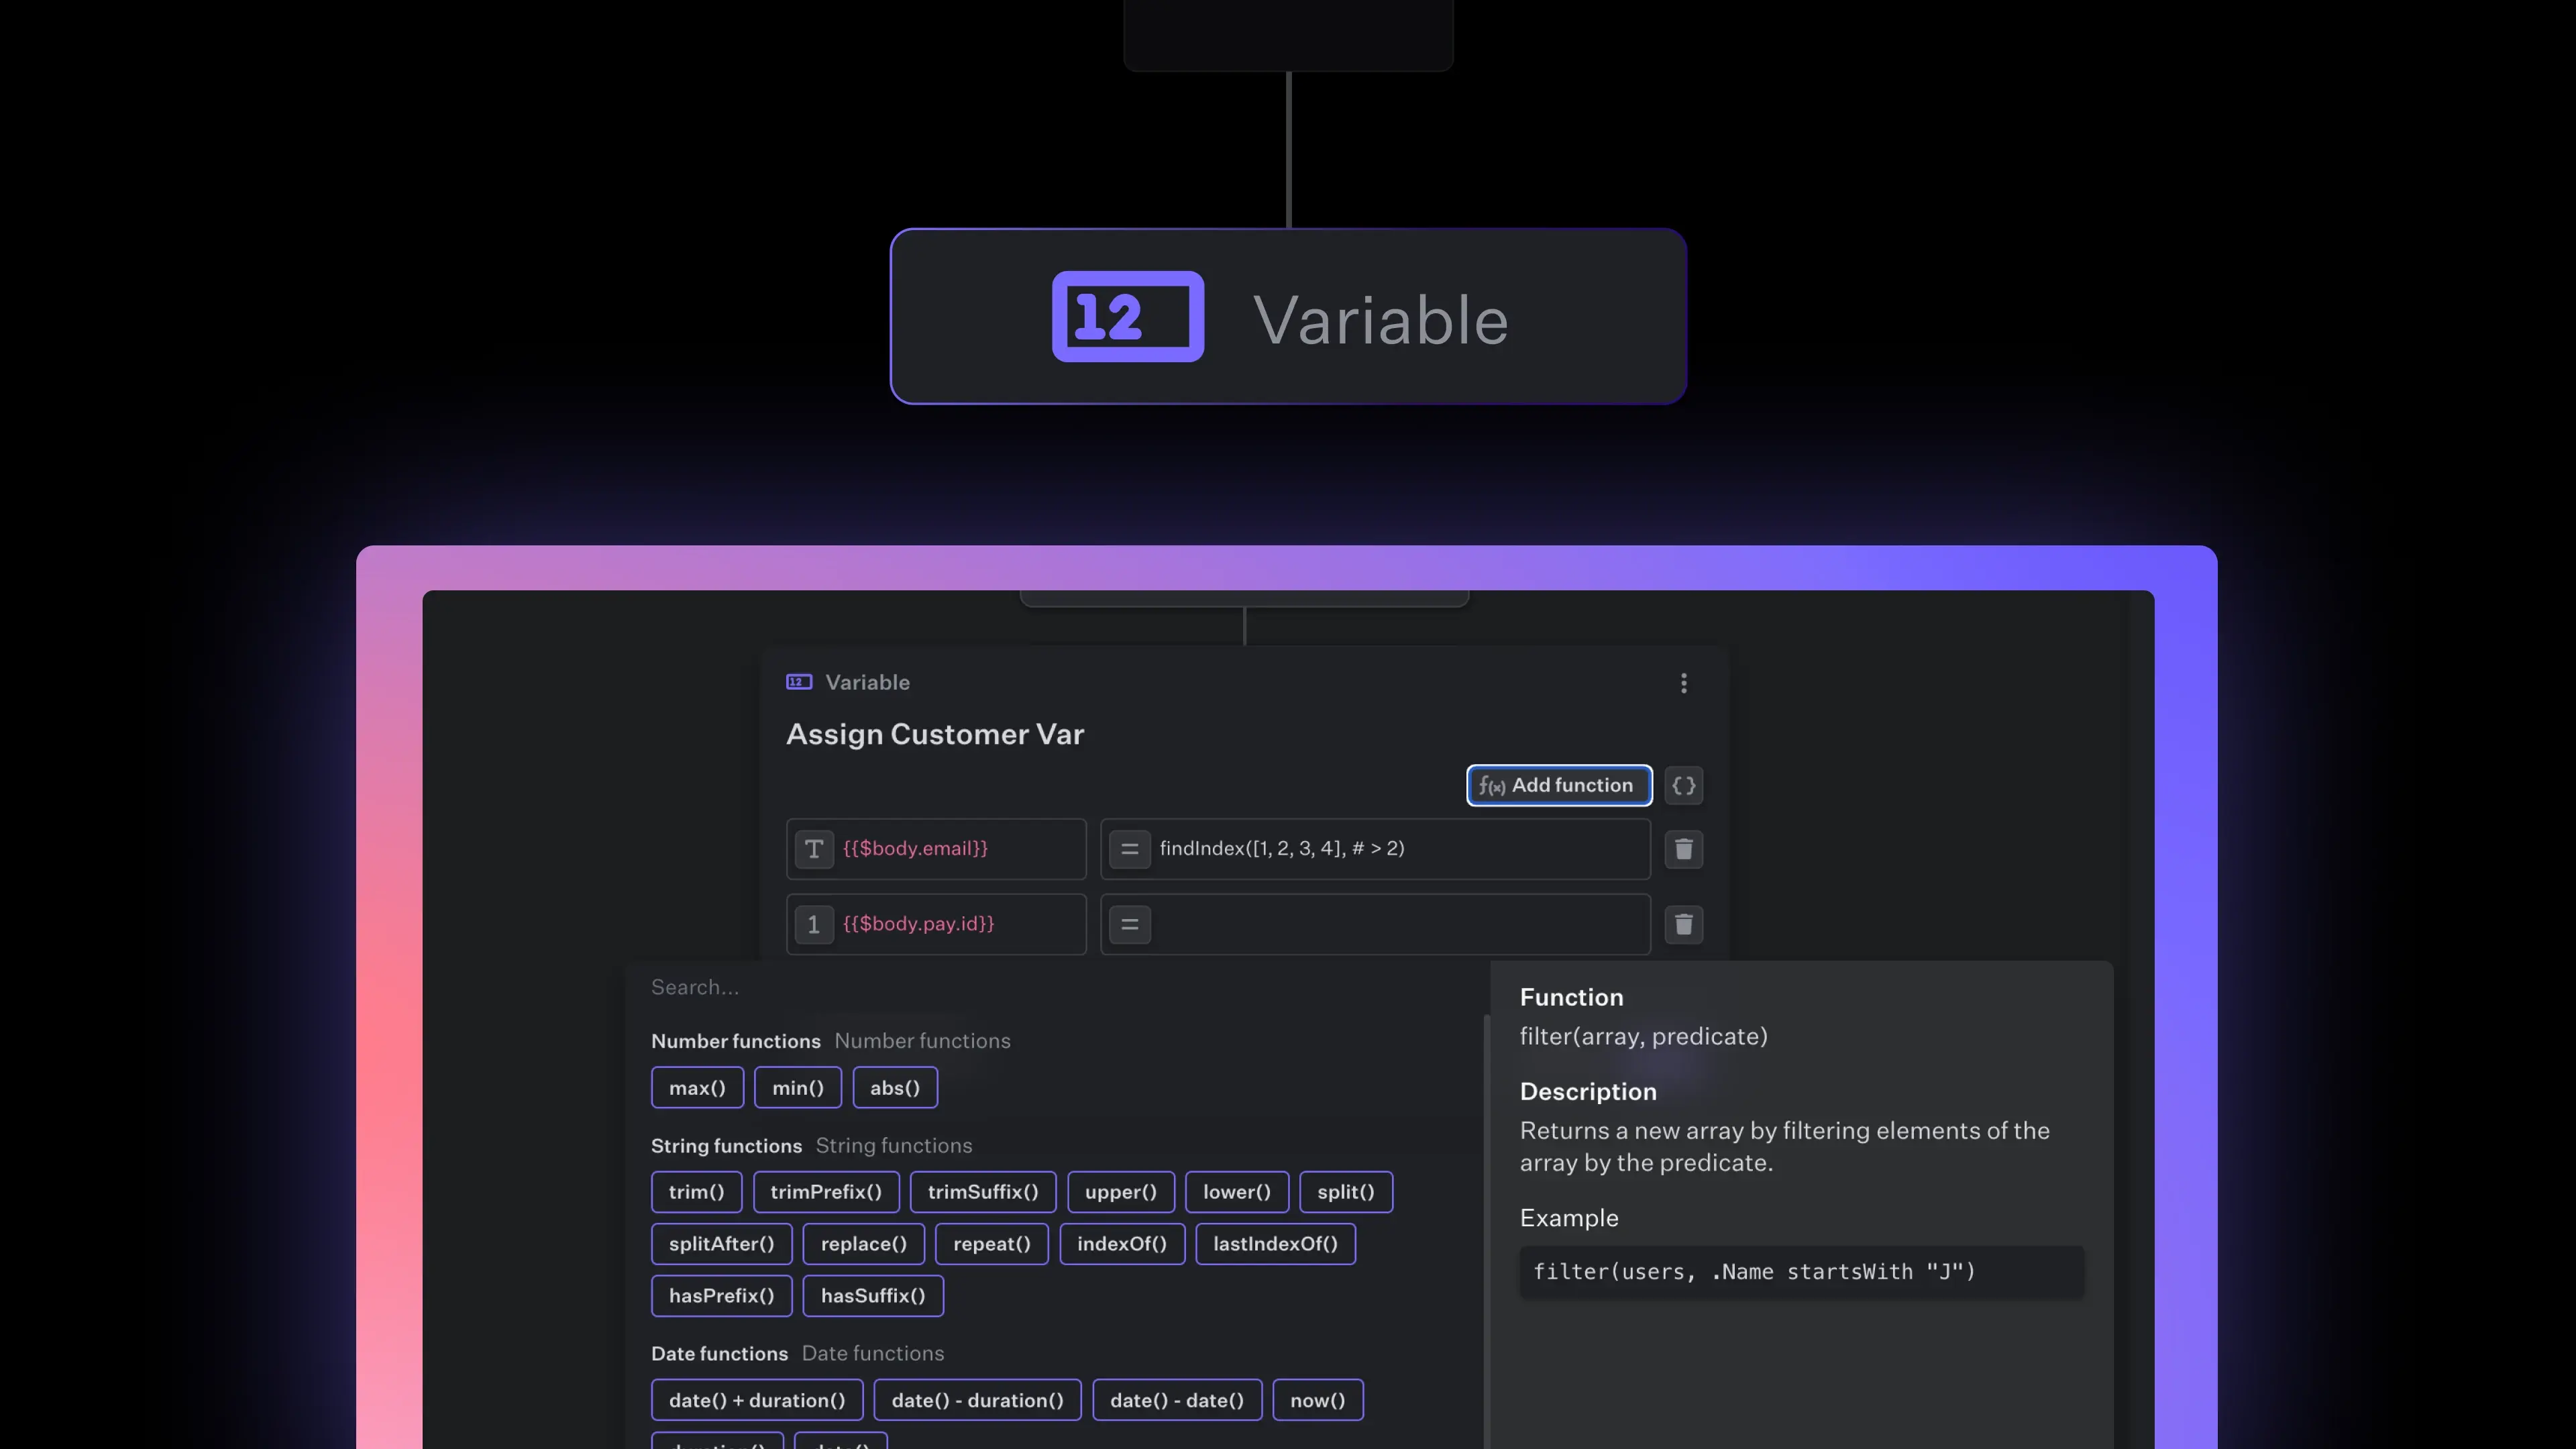Image resolution: width=2576 pixels, height=1449 pixels.
Task: Delete the body.pay.id variable row
Action: [1683, 924]
